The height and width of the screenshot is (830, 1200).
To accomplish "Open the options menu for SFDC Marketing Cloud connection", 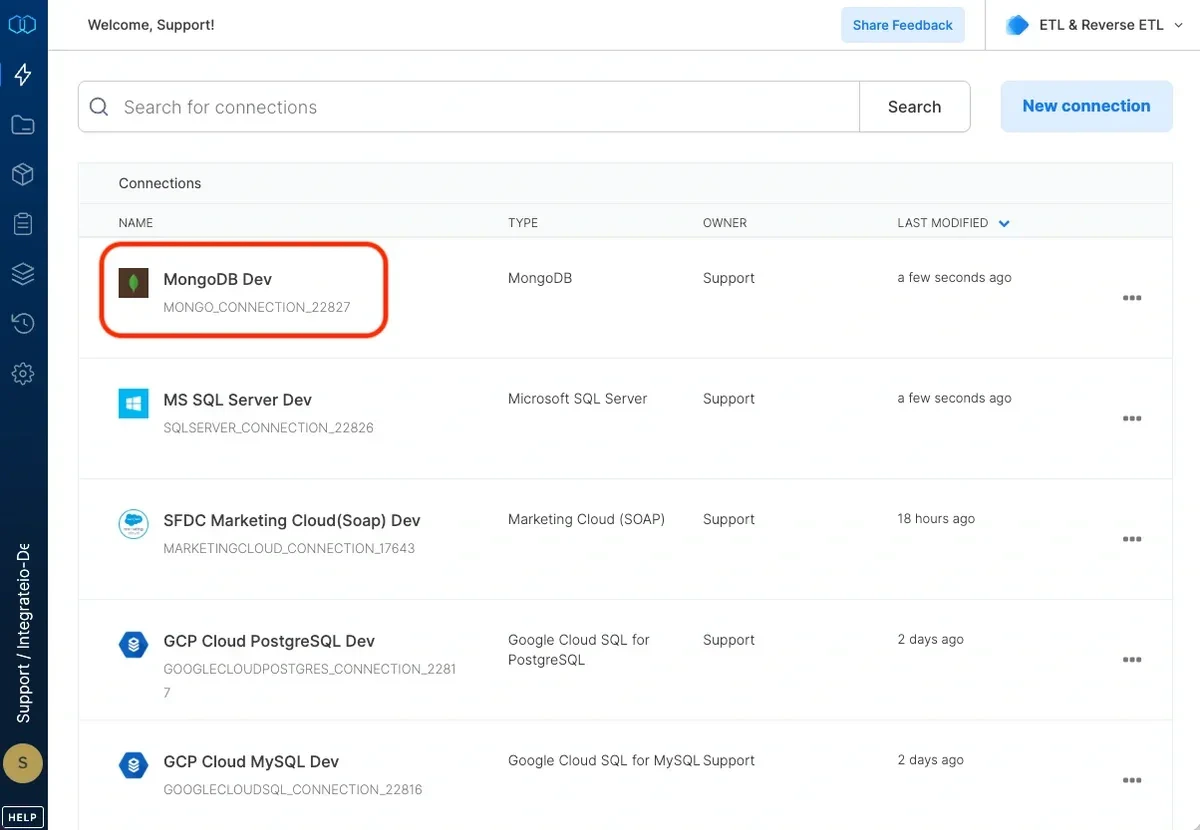I will pyautogui.click(x=1132, y=539).
